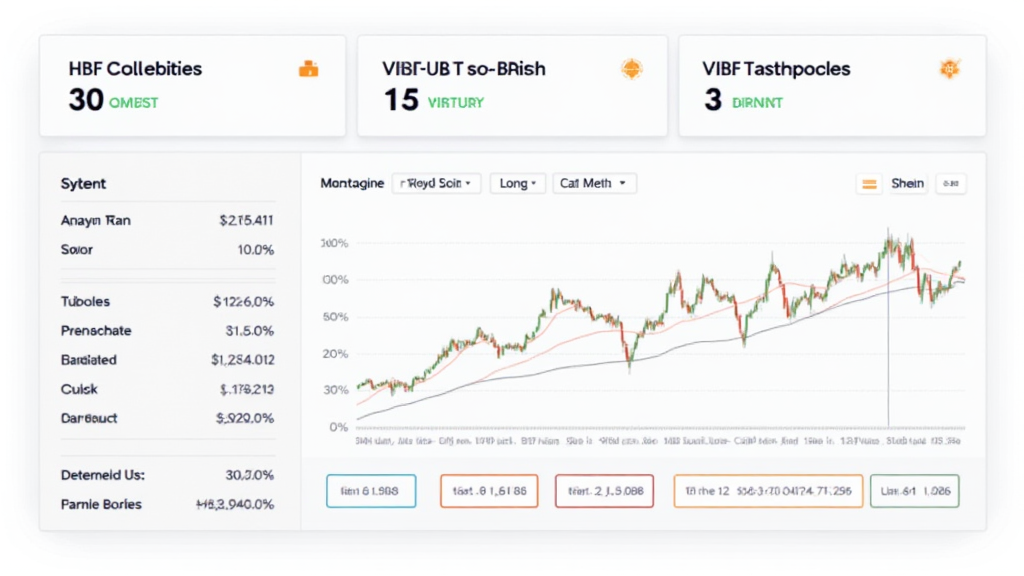This screenshot has width=1024, height=576.
Task: Select the Tuboles row
Action: pos(167,301)
